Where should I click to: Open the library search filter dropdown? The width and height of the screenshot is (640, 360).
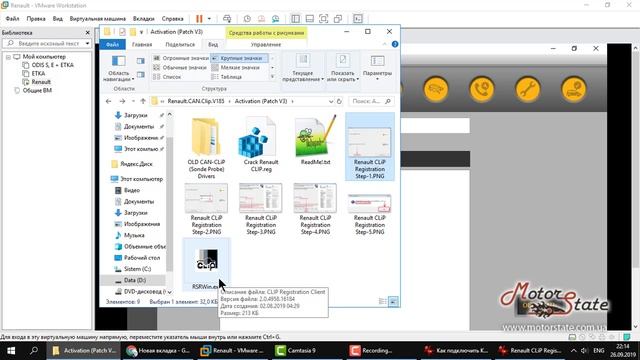click(87, 43)
